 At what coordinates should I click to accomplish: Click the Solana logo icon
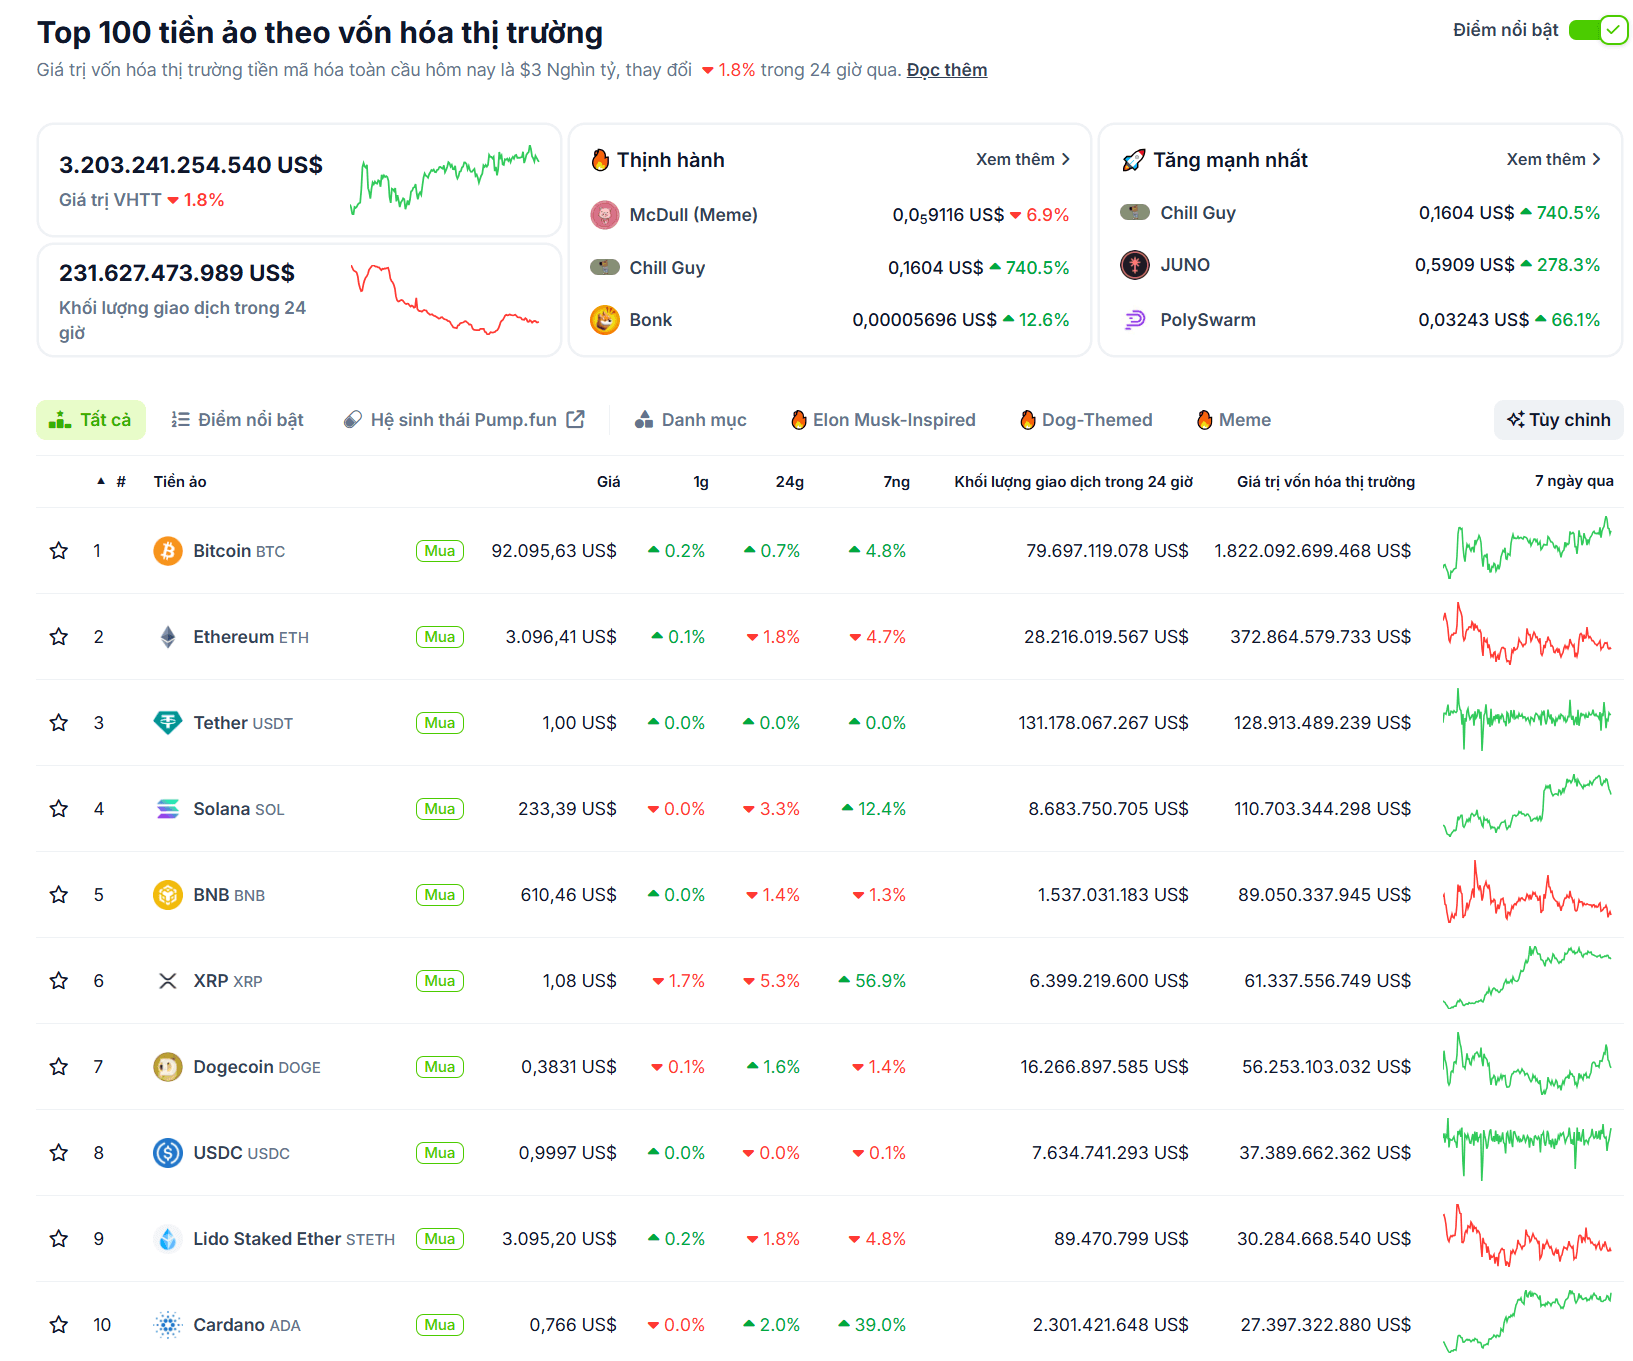168,808
